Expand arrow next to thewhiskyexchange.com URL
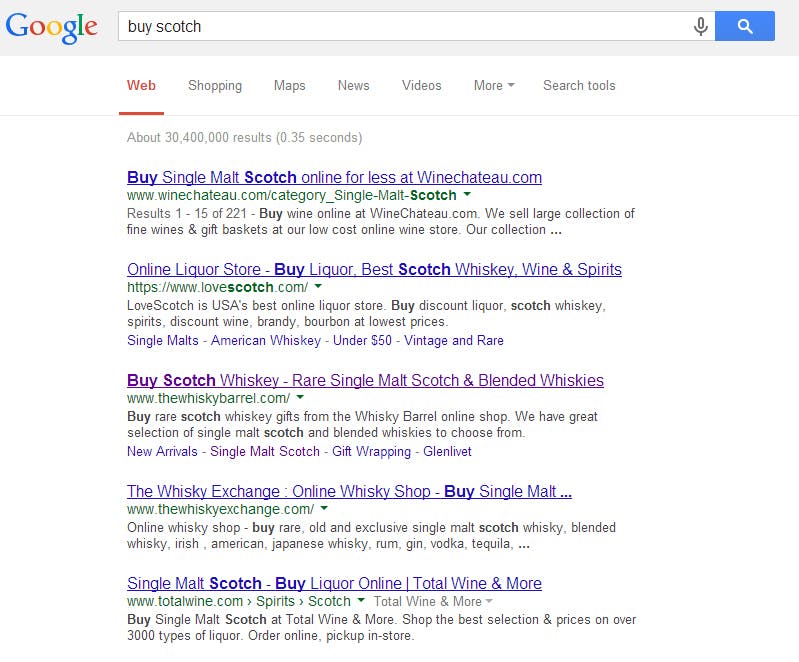 pyautogui.click(x=324, y=508)
